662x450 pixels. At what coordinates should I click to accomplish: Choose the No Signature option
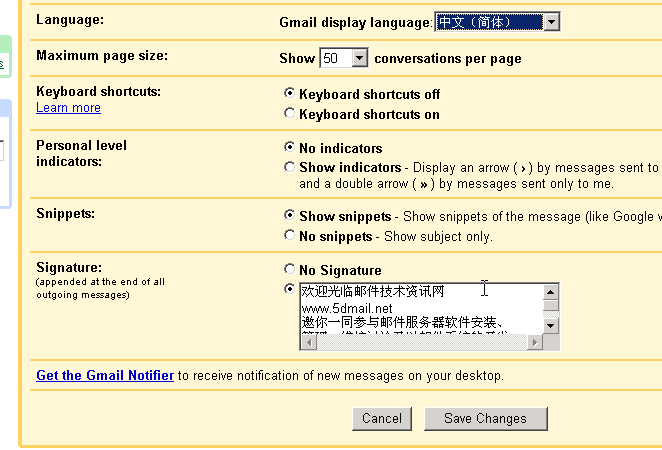click(x=289, y=268)
